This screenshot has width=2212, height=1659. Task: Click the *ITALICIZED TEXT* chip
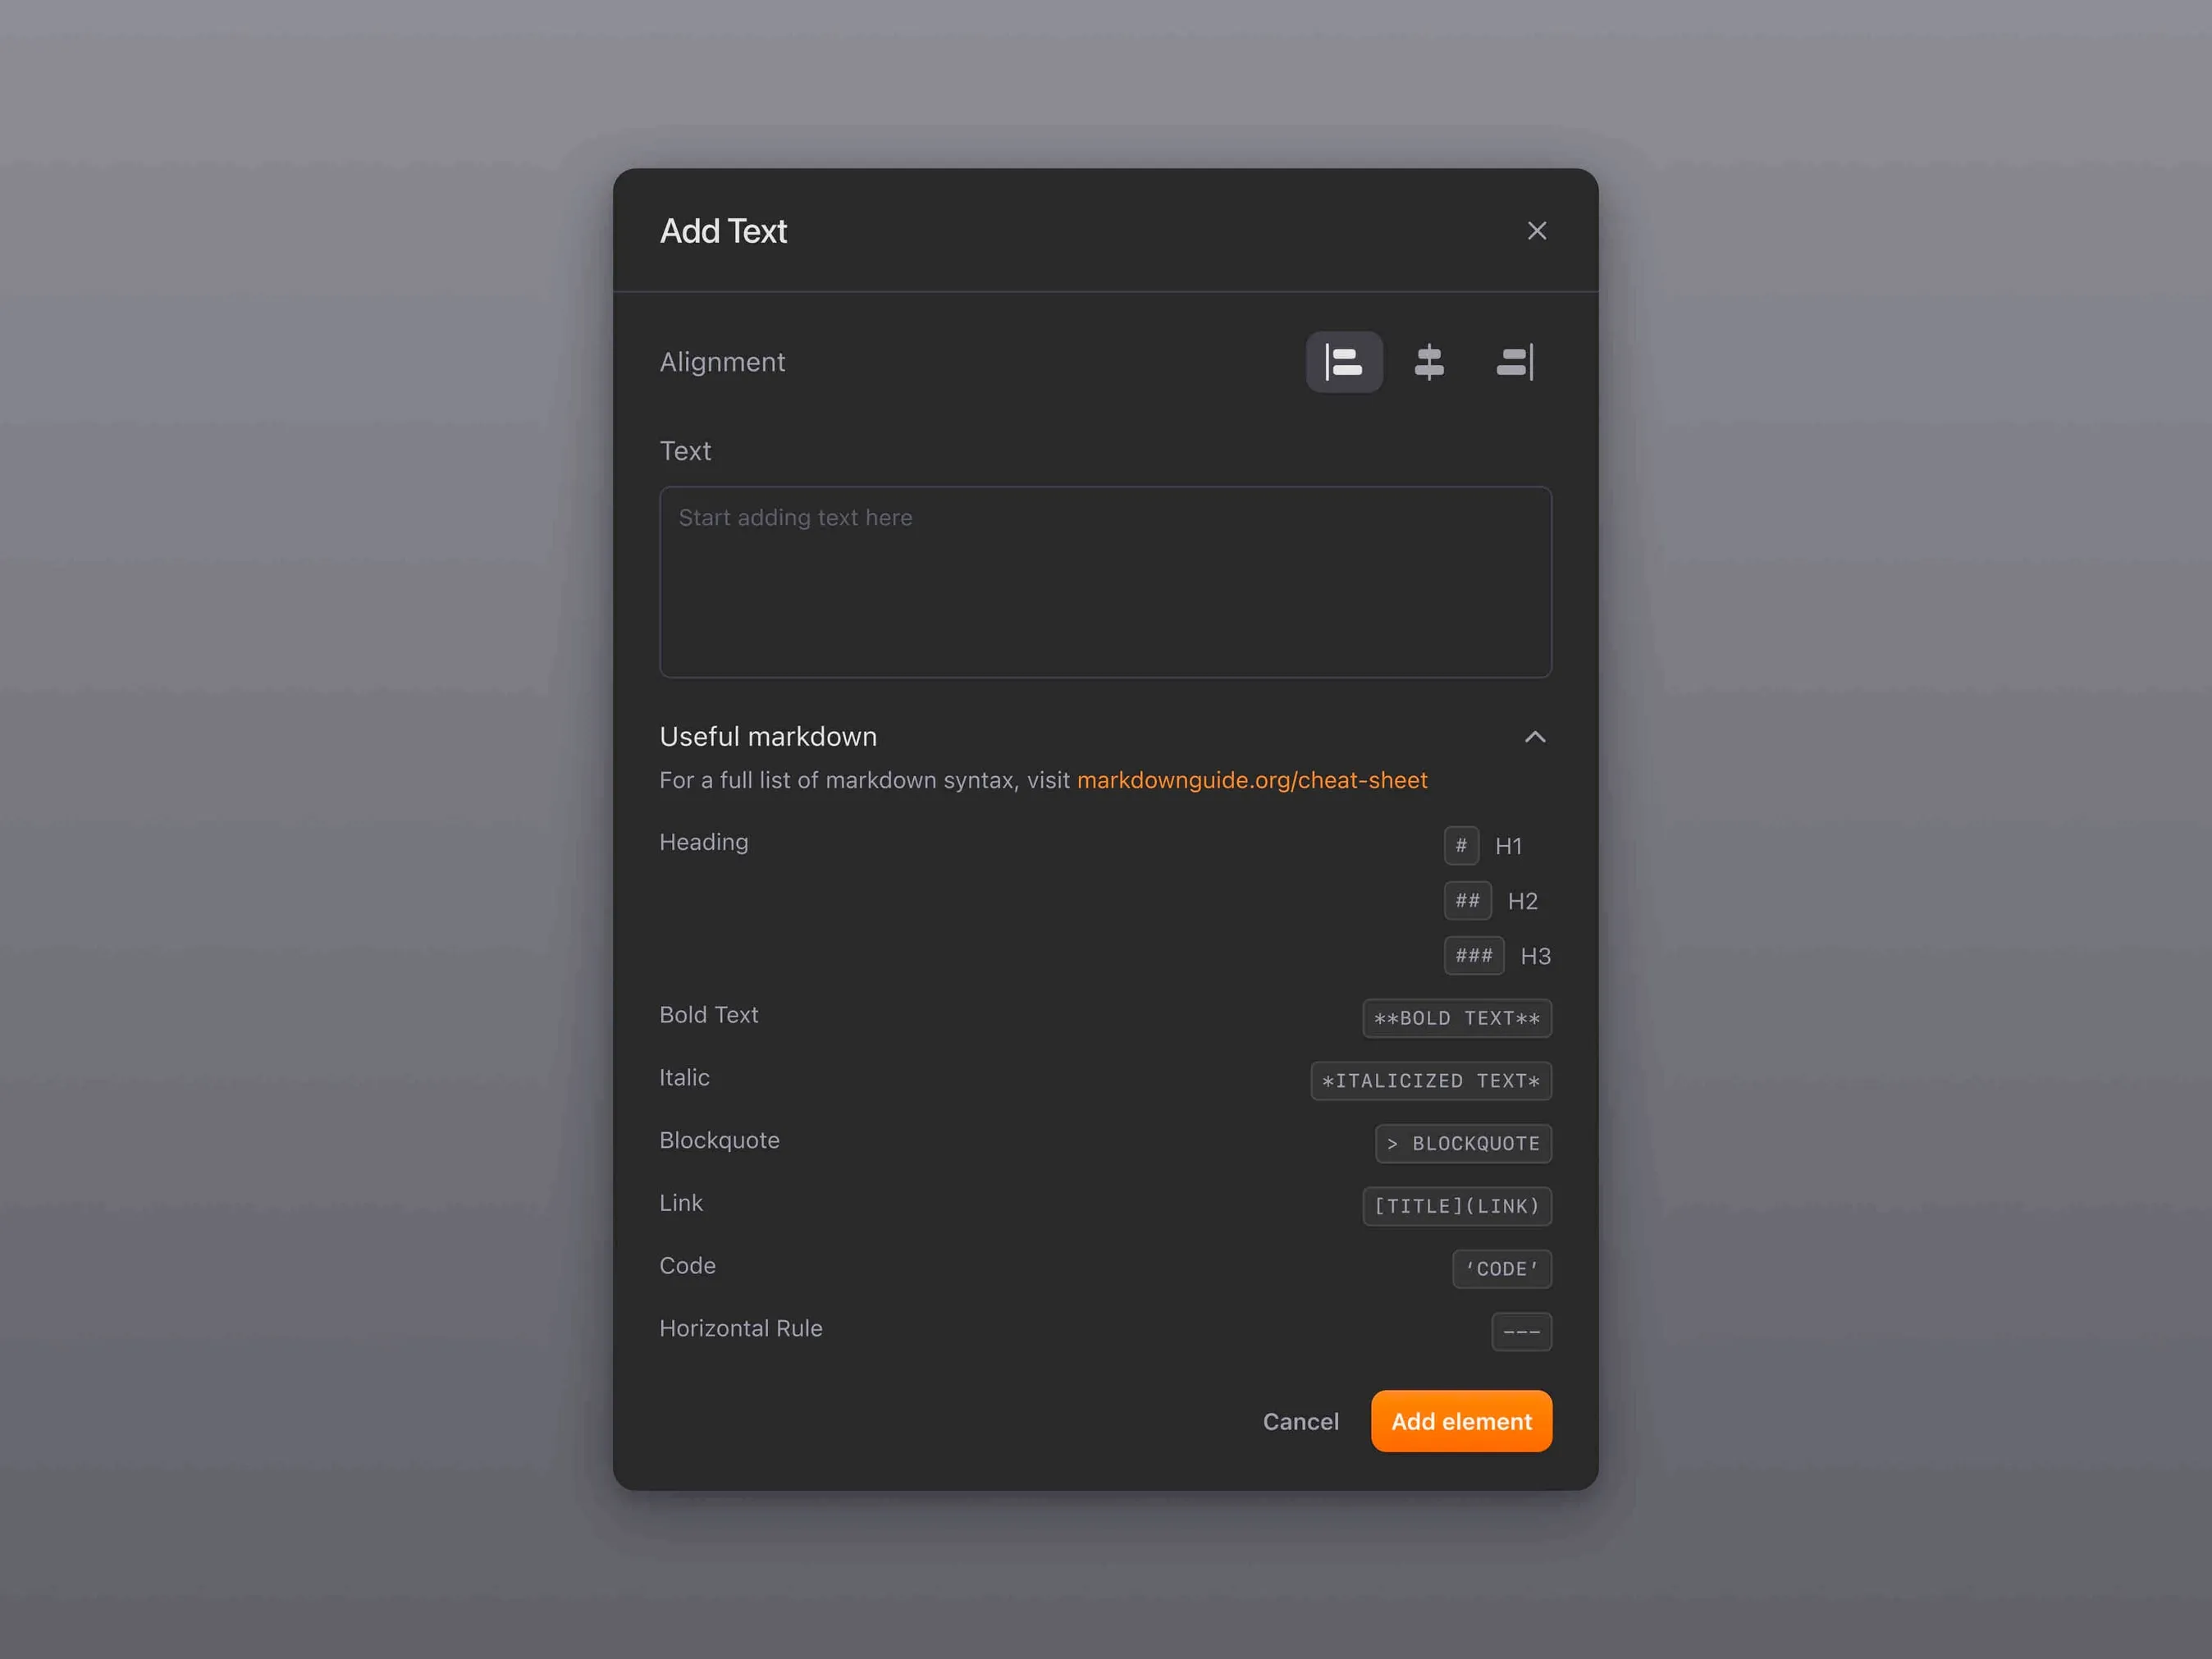[1431, 1081]
